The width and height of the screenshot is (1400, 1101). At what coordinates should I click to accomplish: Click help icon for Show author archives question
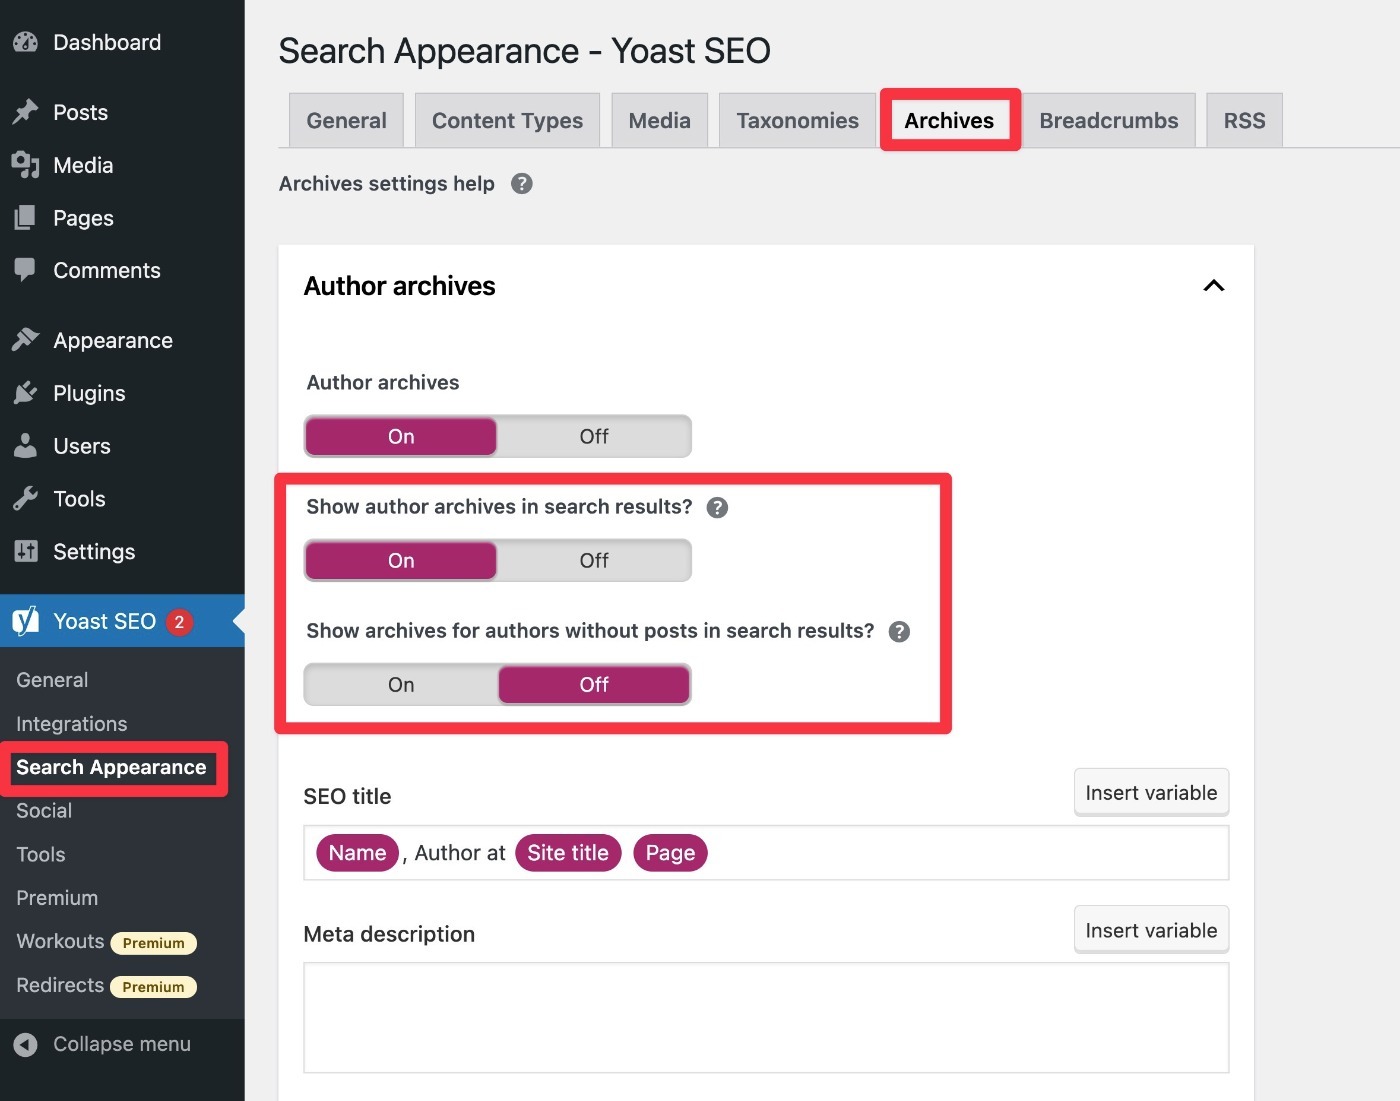point(717,508)
